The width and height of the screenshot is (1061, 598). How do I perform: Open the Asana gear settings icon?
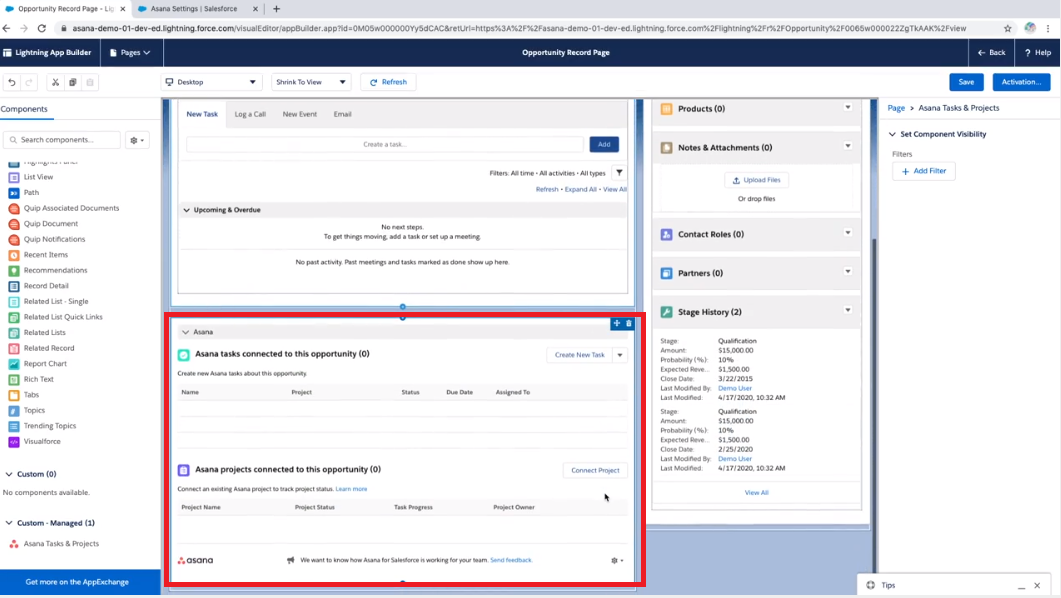616,560
